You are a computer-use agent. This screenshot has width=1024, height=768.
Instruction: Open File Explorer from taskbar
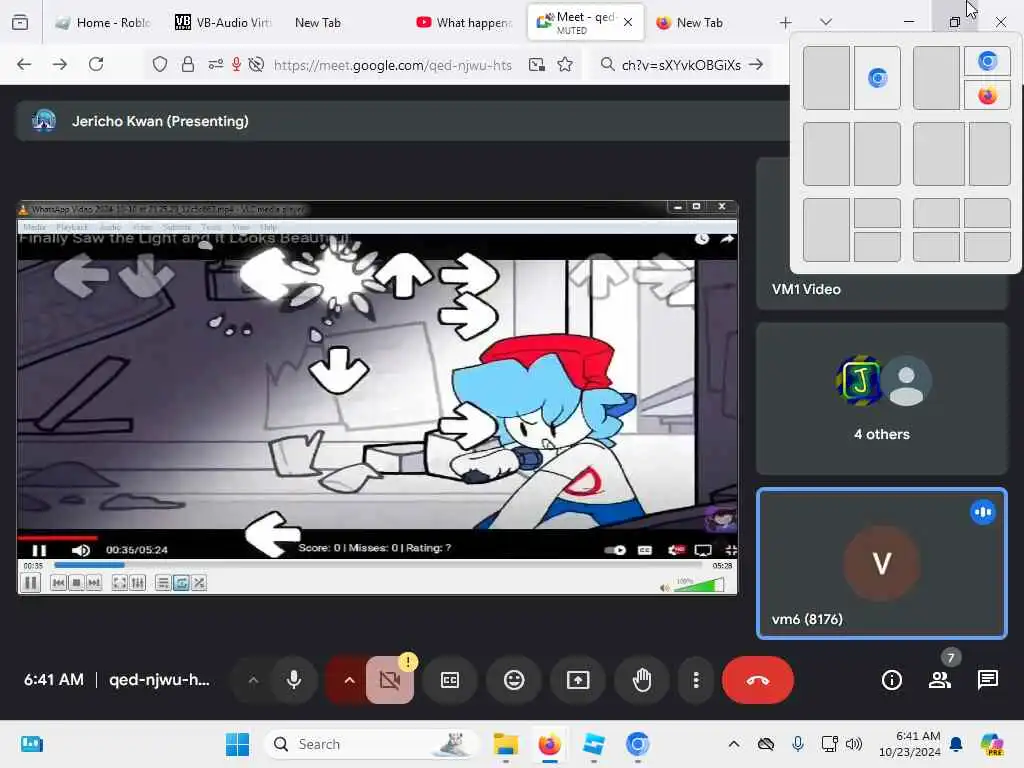505,744
